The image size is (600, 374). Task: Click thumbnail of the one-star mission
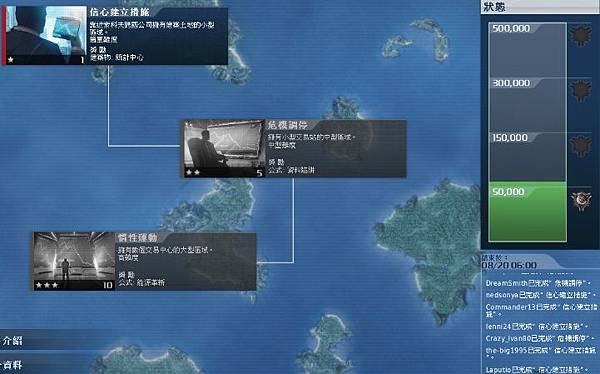(46, 35)
